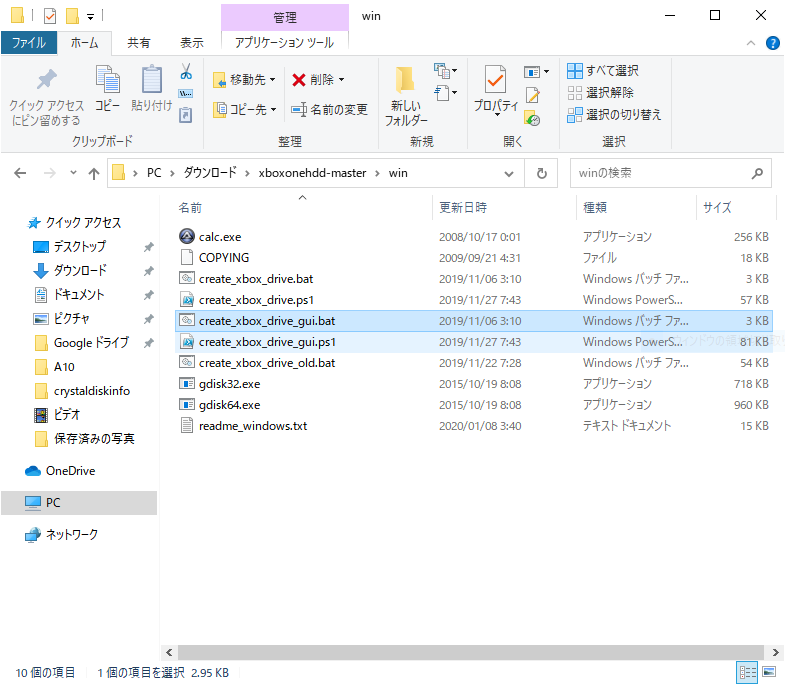Click 選択の切り替え button

coord(614,115)
